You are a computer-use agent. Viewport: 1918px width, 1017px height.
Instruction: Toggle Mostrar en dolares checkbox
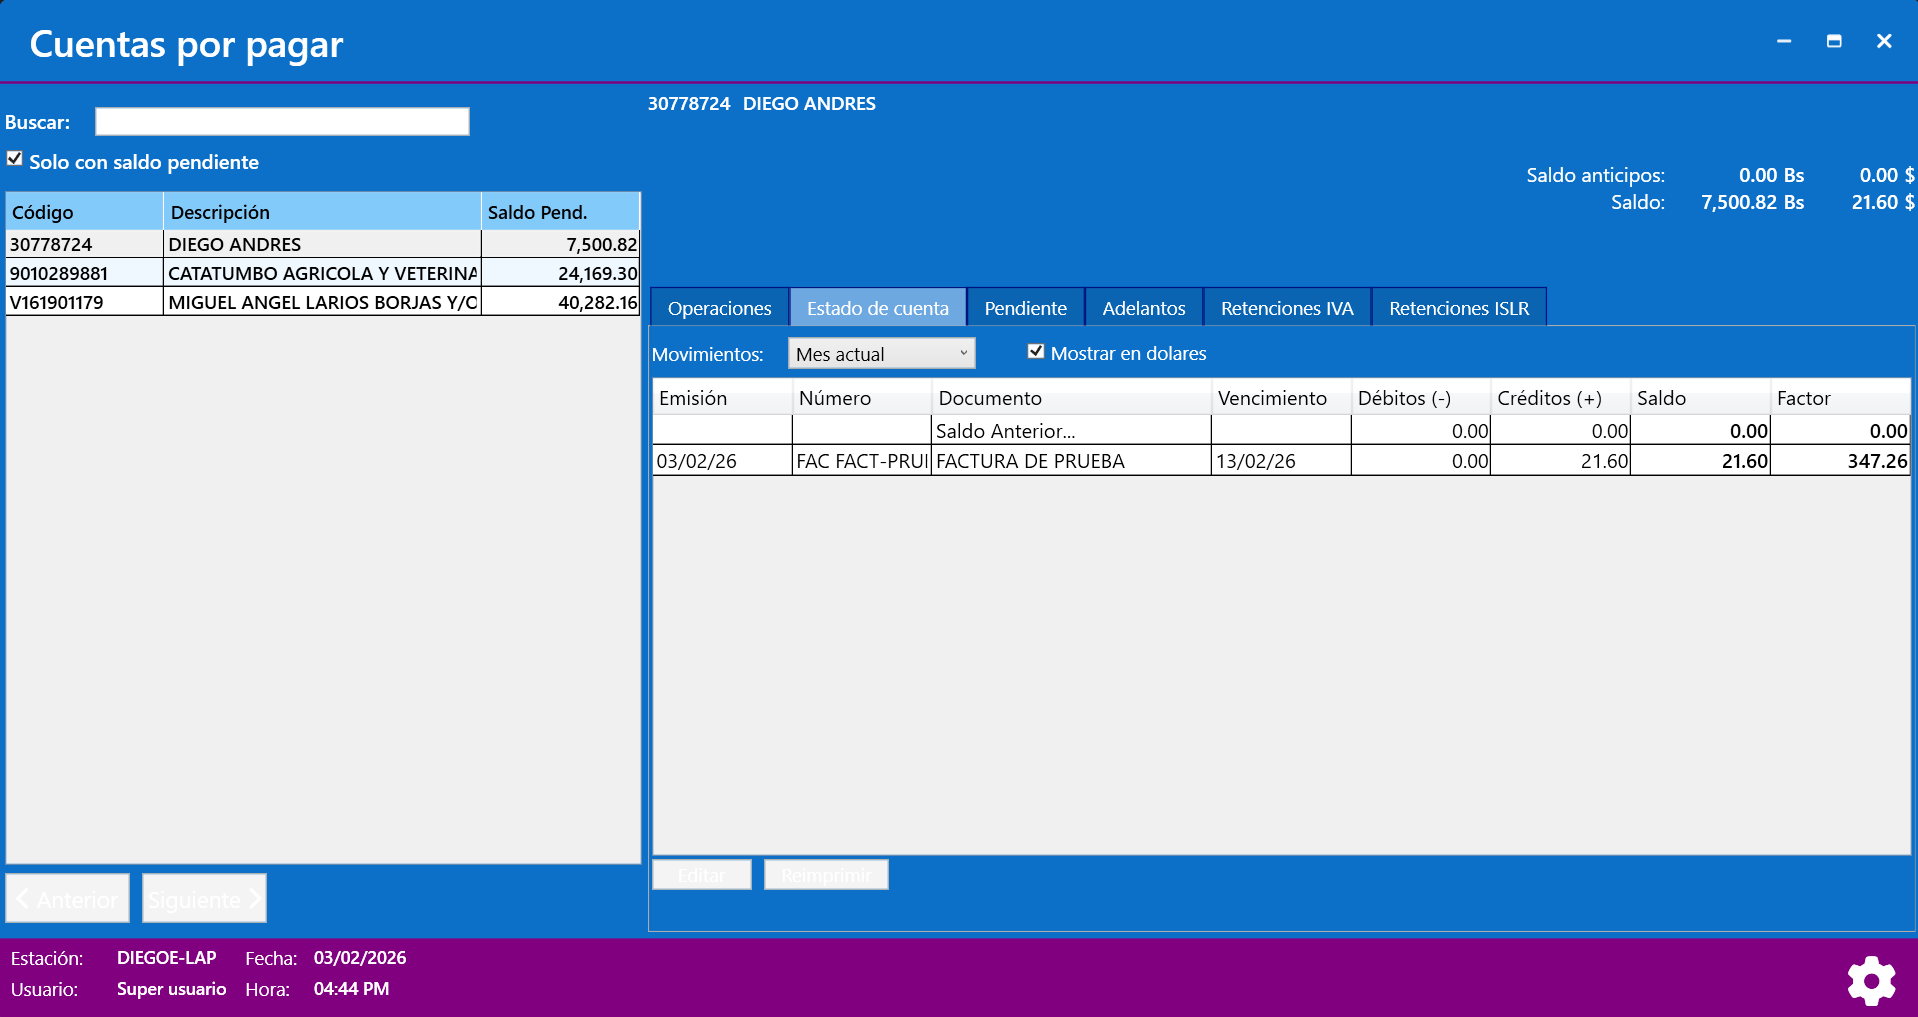(1036, 352)
